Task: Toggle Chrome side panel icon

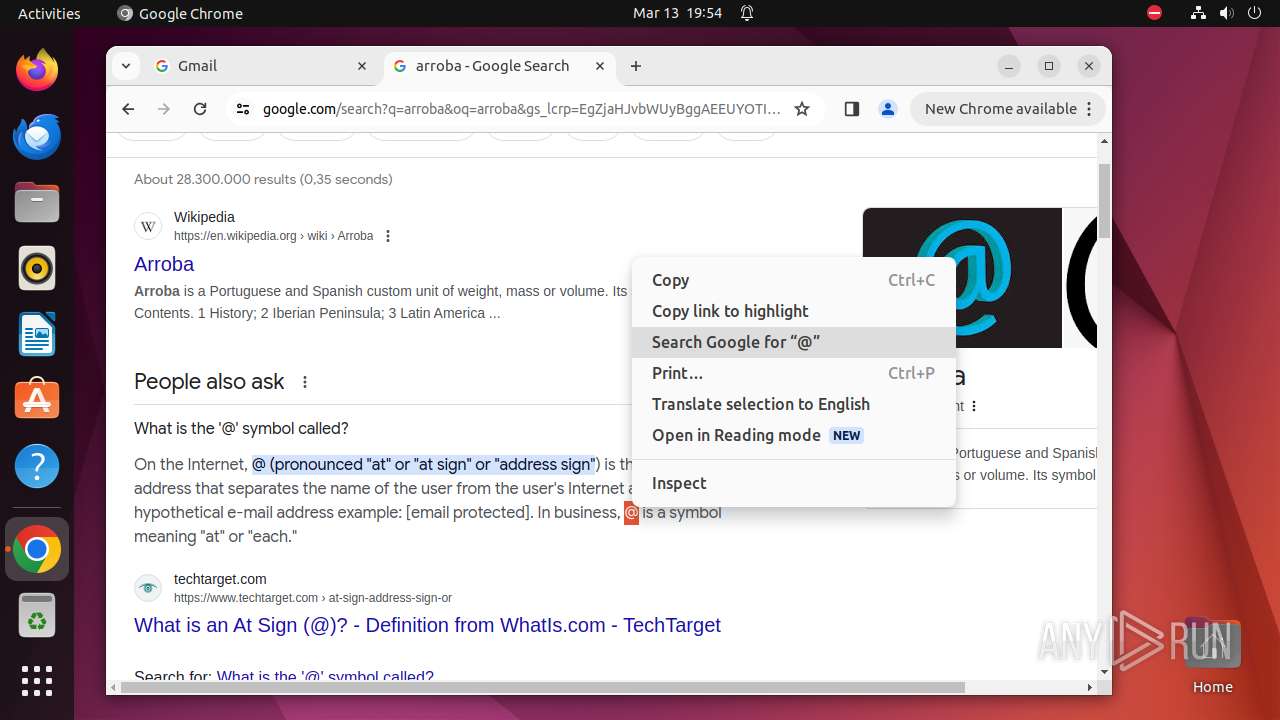Action: 851,109
